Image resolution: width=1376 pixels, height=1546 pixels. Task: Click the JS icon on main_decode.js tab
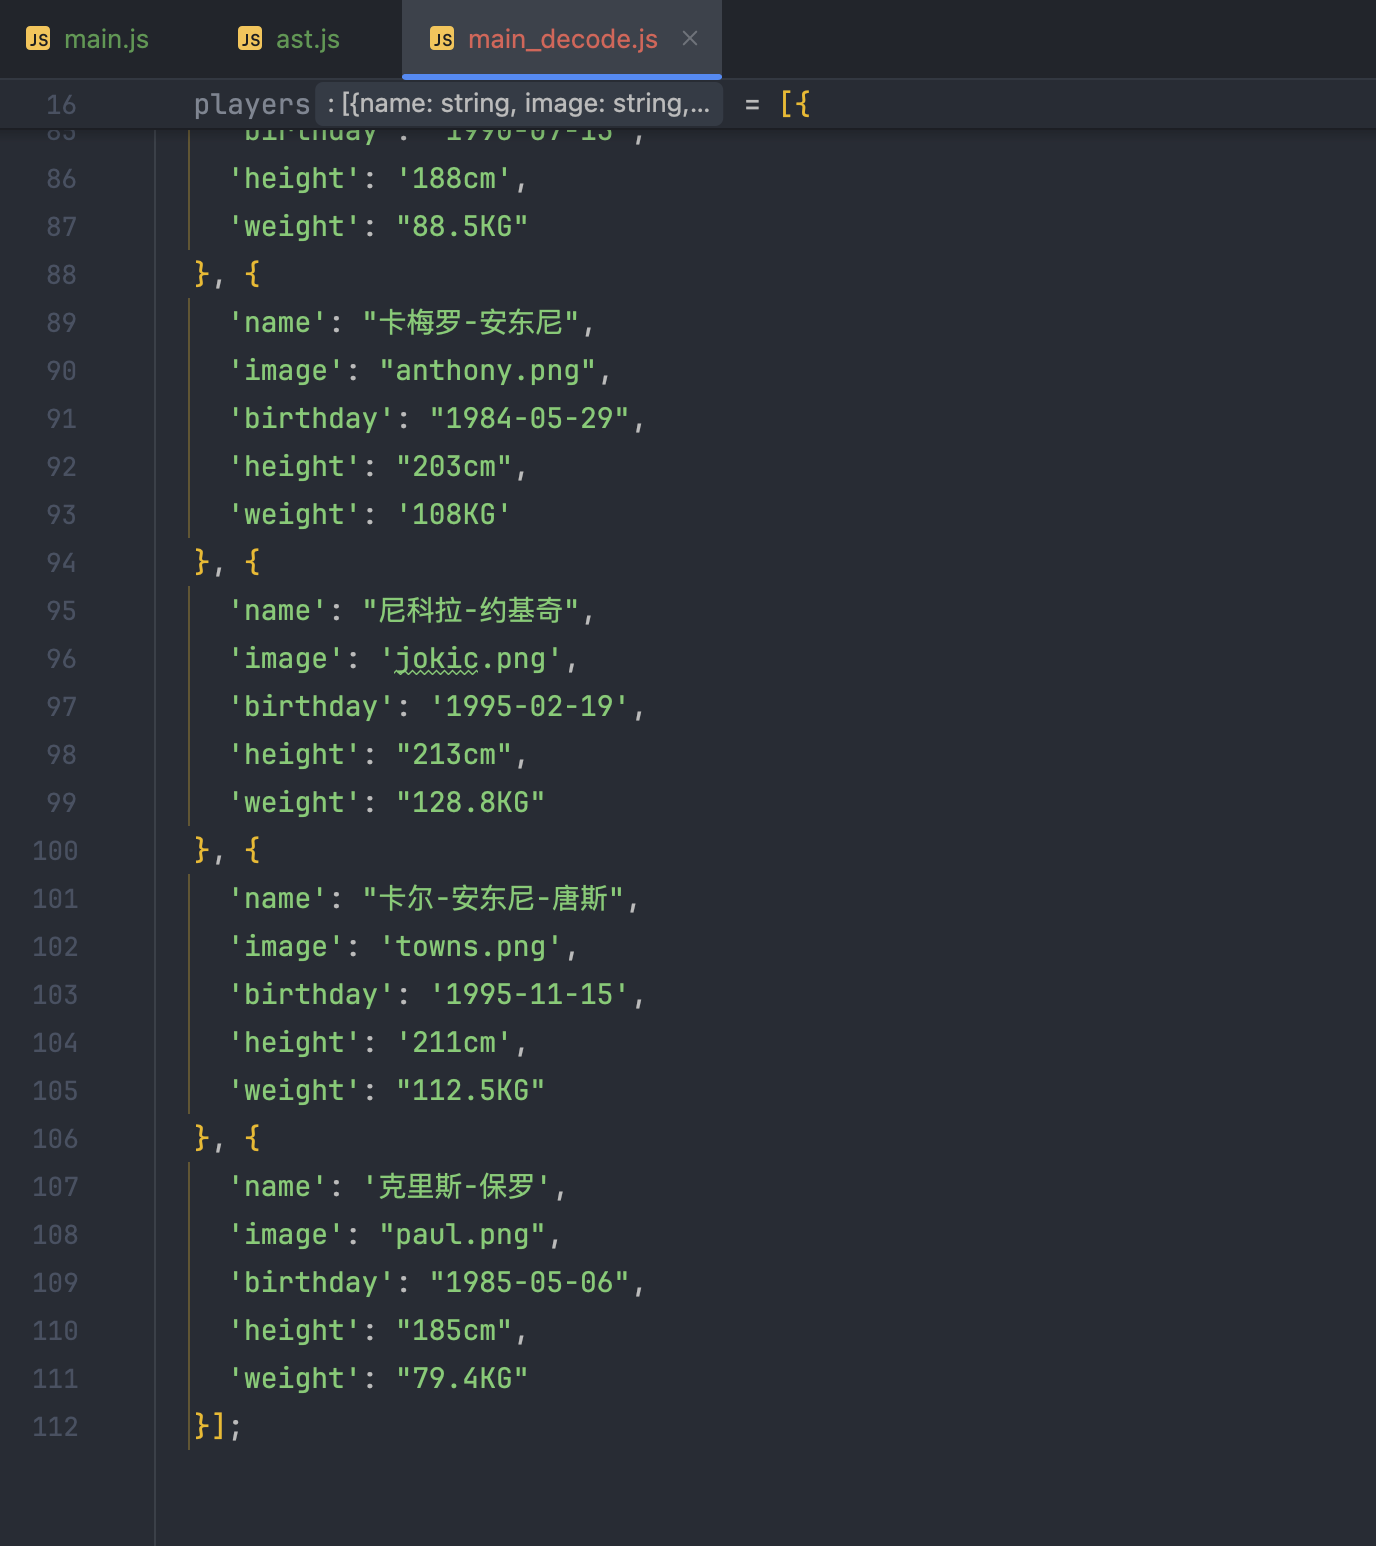[442, 39]
